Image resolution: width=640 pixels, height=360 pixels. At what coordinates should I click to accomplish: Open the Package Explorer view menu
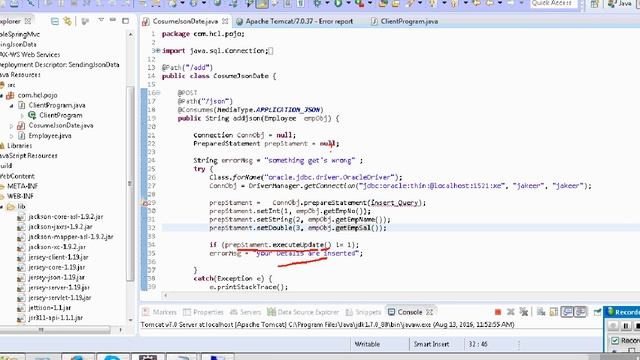pyautogui.click(x=101, y=20)
